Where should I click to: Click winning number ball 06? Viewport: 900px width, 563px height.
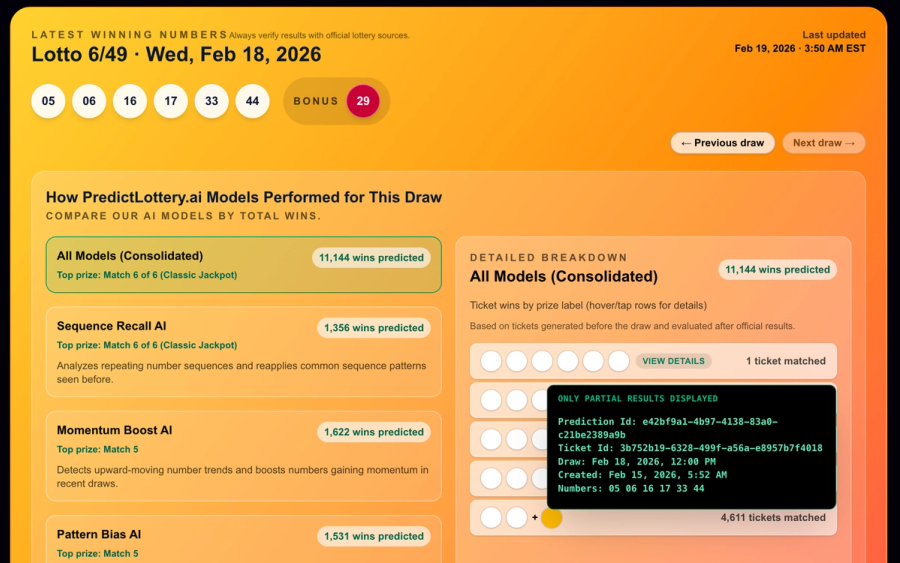pyautogui.click(x=89, y=101)
